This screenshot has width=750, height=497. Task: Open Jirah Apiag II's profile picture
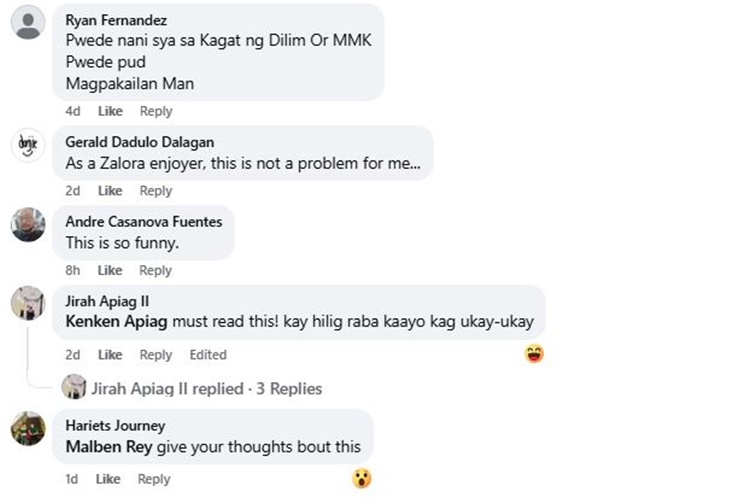(x=28, y=303)
